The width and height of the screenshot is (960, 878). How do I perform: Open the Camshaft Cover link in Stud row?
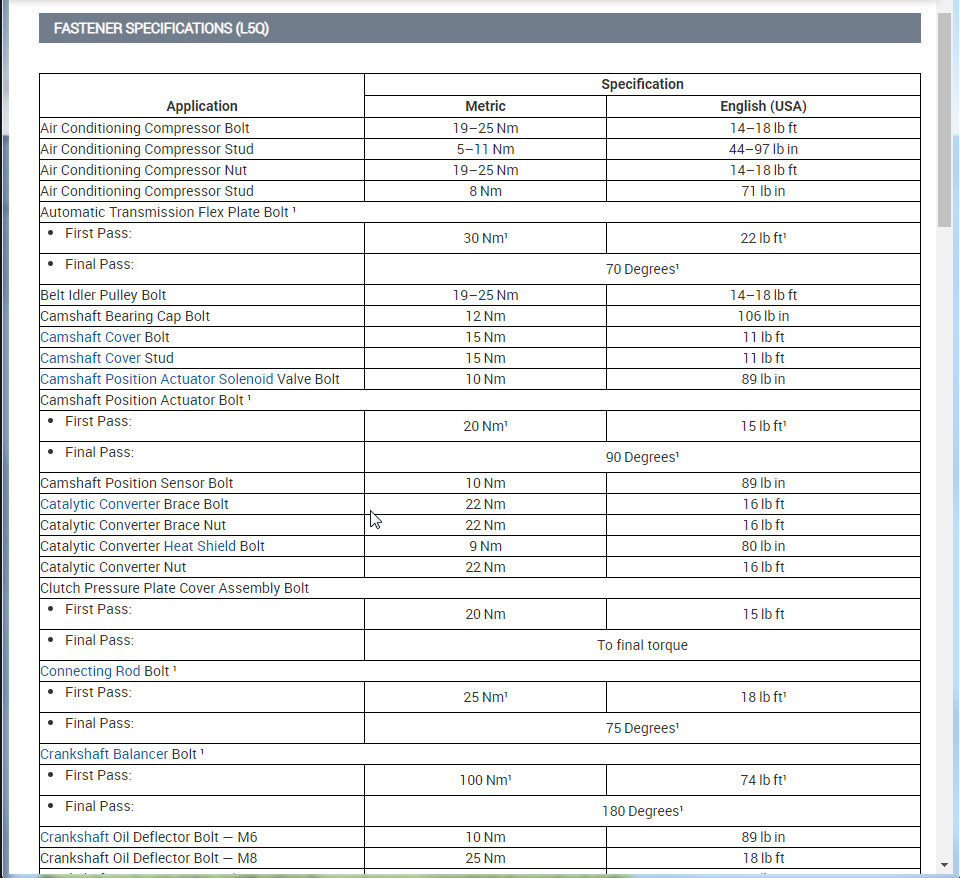click(91, 358)
